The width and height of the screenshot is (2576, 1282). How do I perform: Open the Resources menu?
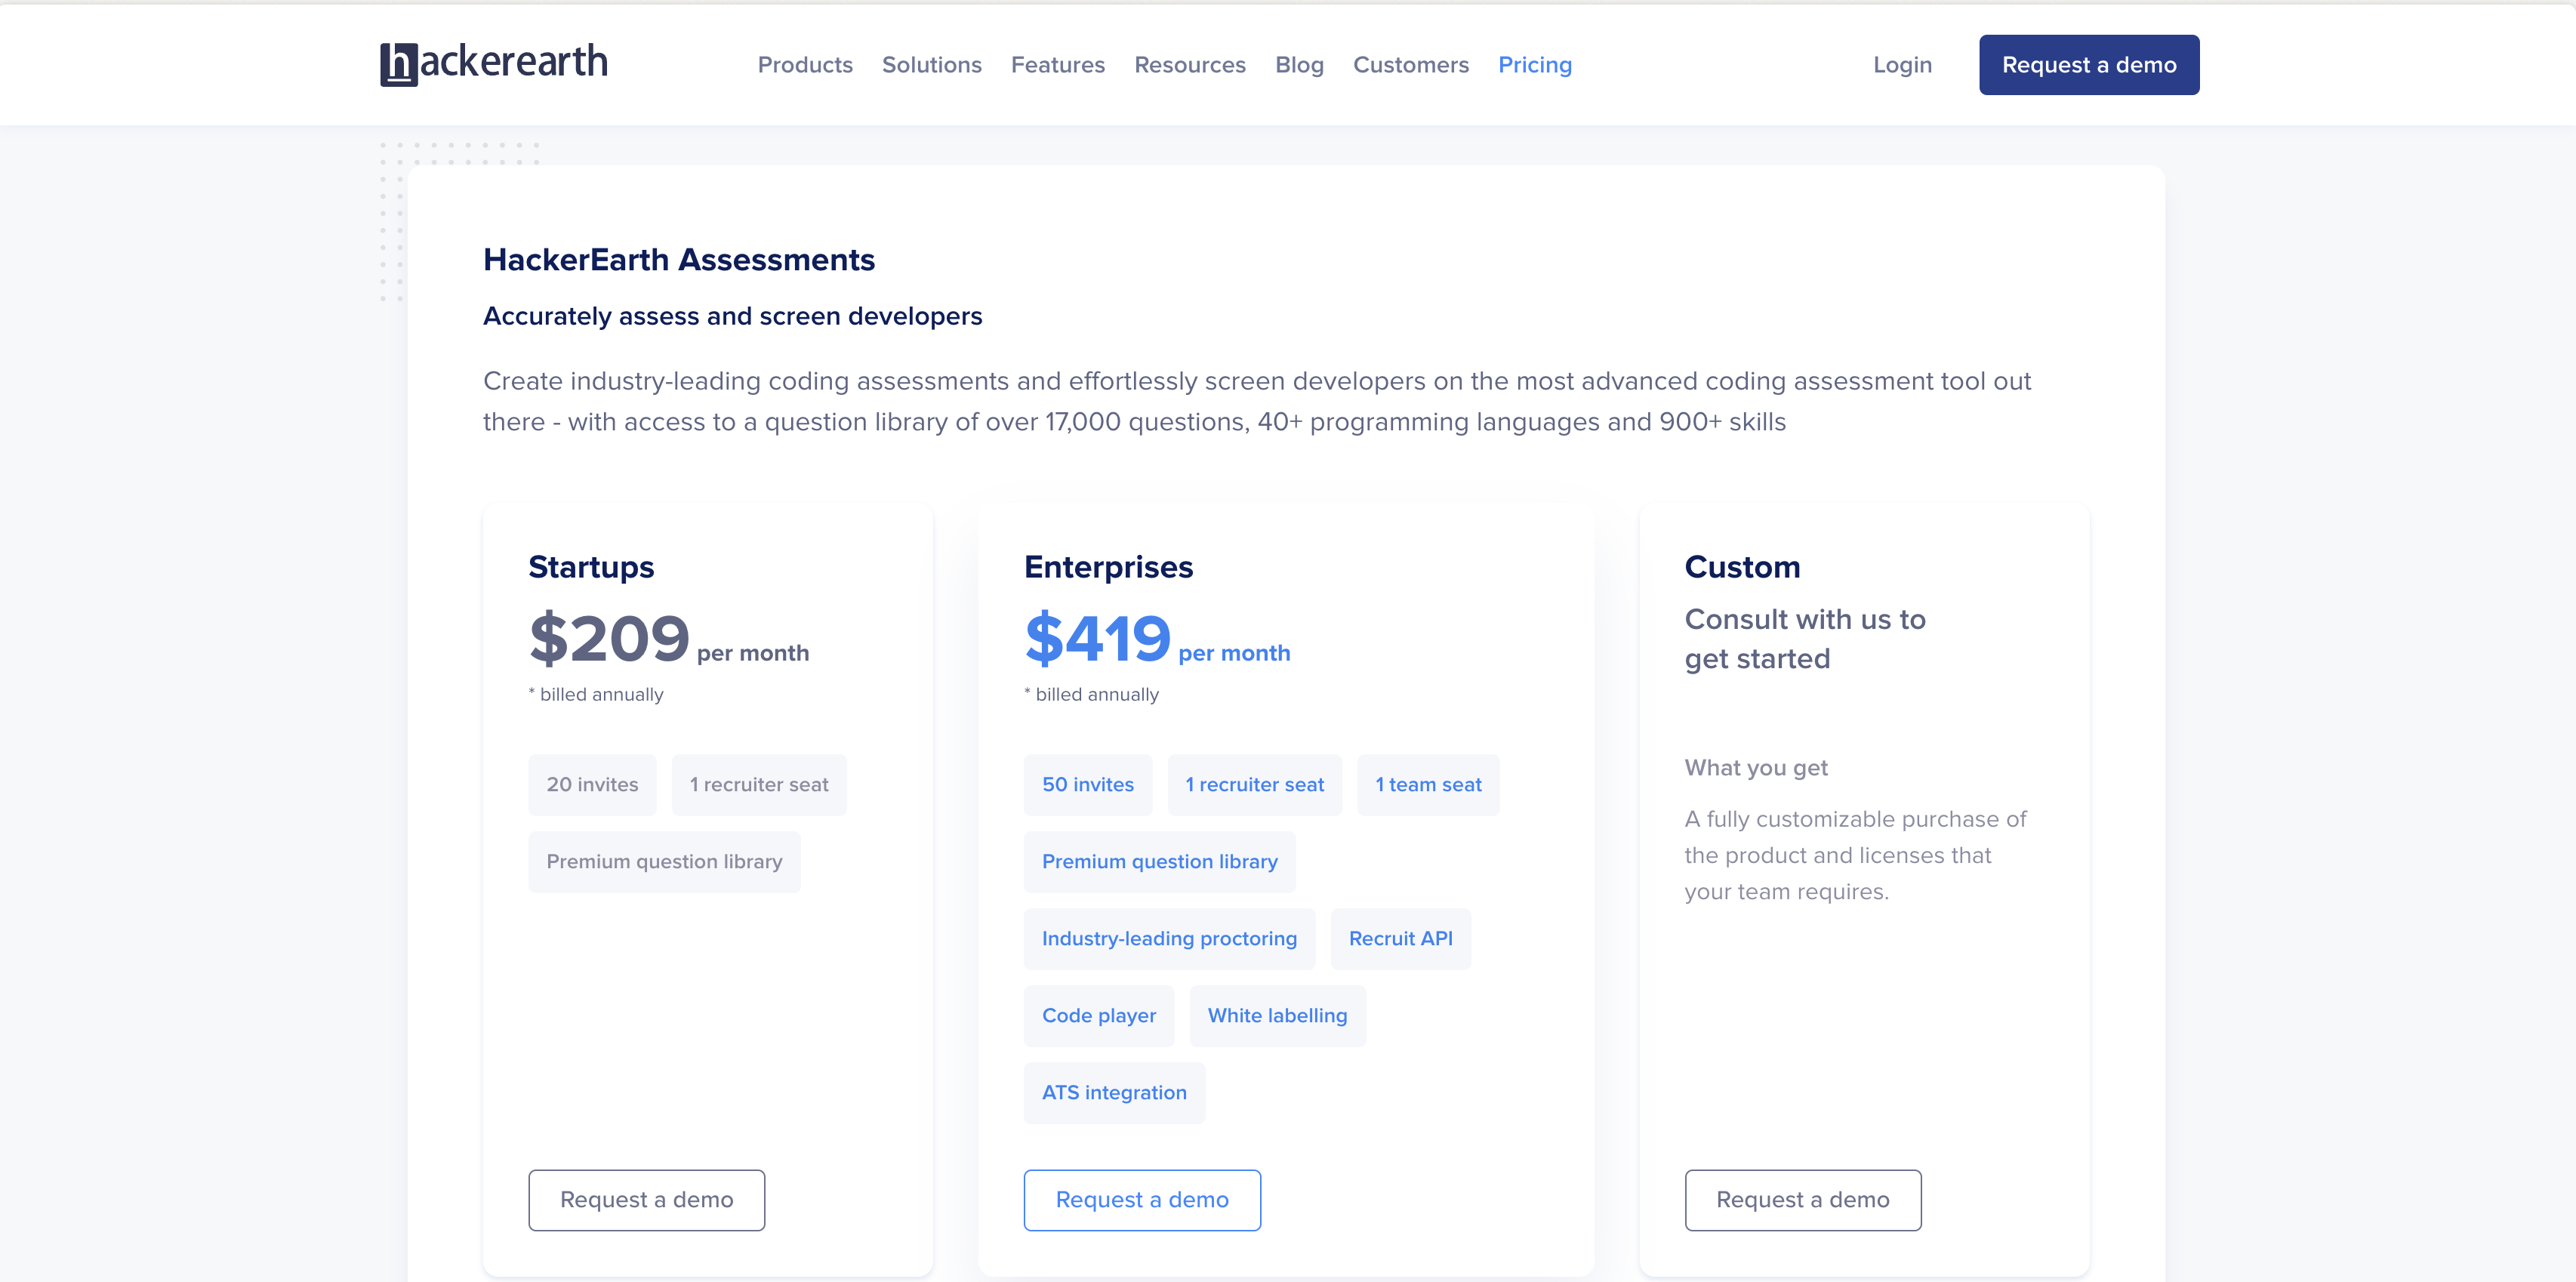(x=1189, y=65)
